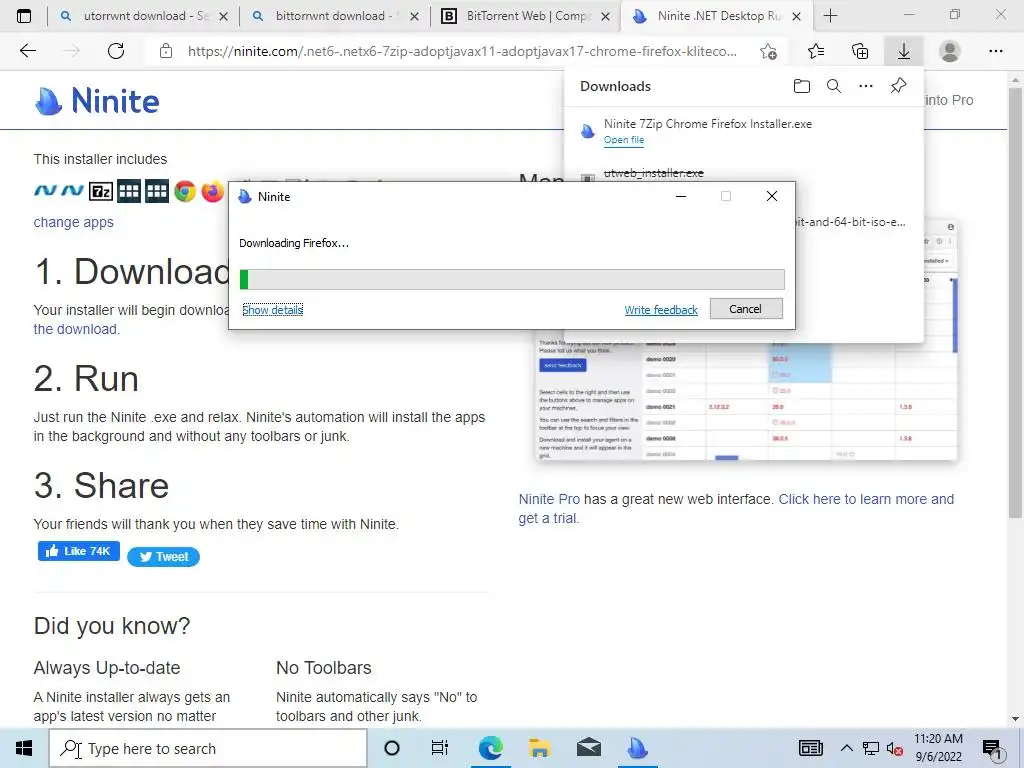Screen dimensions: 1024x768
Task: Open Mail app from taskbar
Action: (588, 748)
